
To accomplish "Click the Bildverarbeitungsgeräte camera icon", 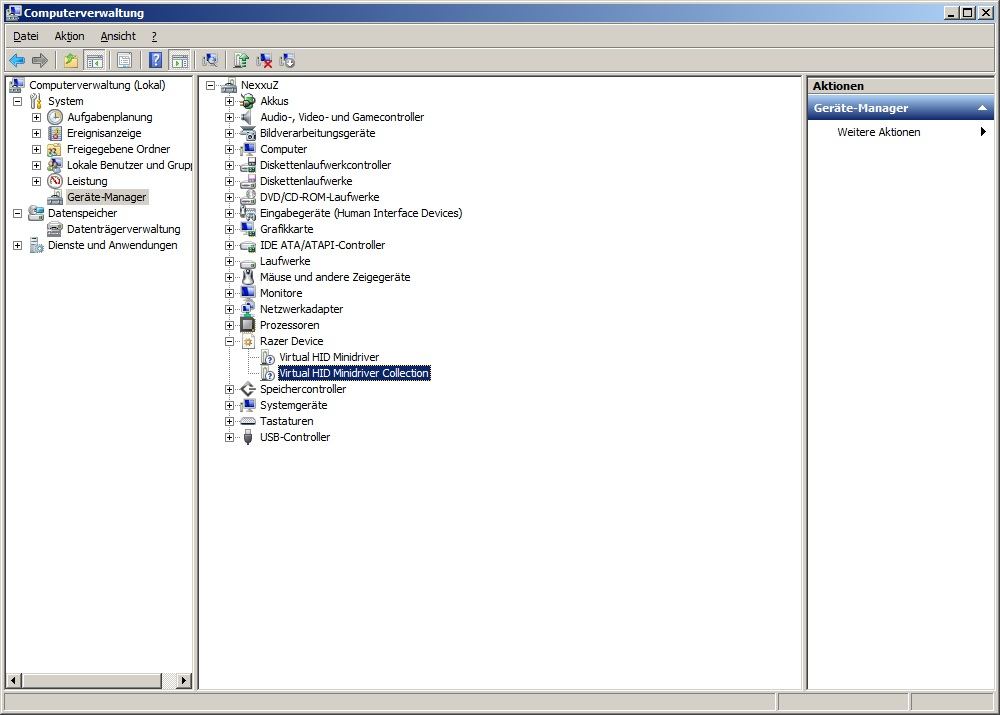I will coord(247,133).
